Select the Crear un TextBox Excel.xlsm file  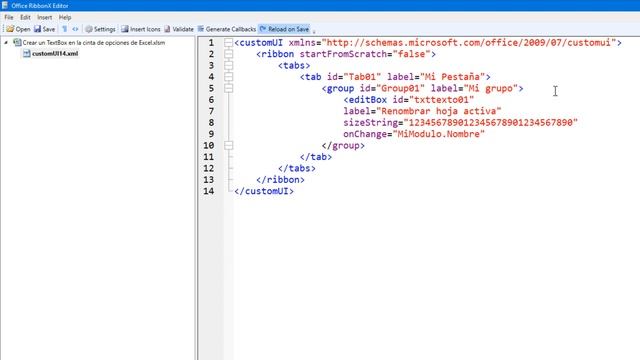pyautogui.click(x=89, y=42)
